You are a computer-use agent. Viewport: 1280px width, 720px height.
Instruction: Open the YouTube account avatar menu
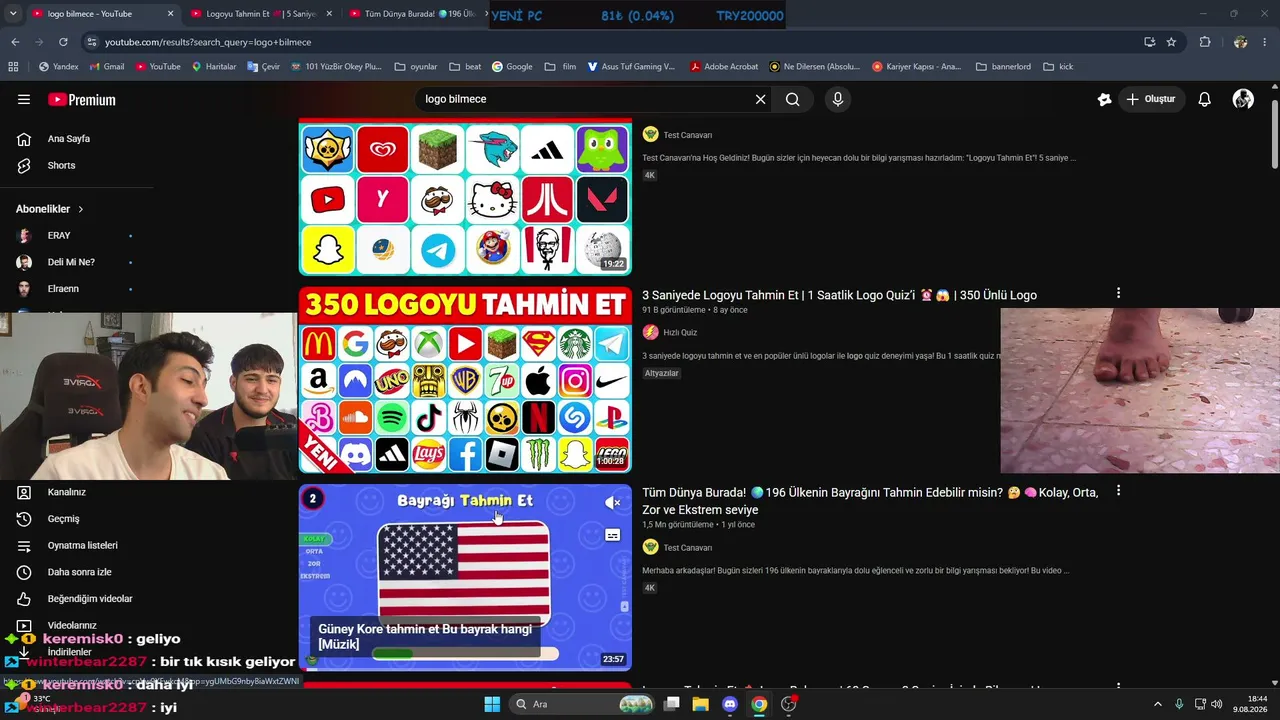[x=1243, y=99]
